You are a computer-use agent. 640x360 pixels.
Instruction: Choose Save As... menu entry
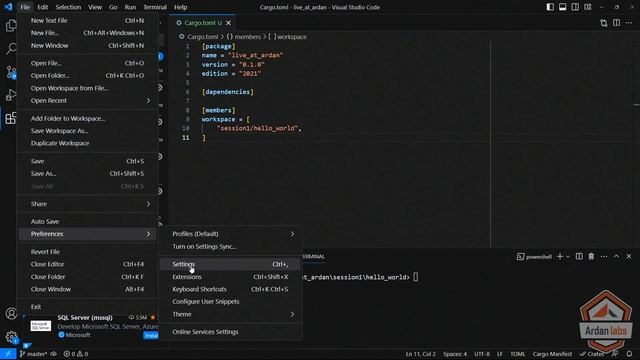[x=87, y=173]
